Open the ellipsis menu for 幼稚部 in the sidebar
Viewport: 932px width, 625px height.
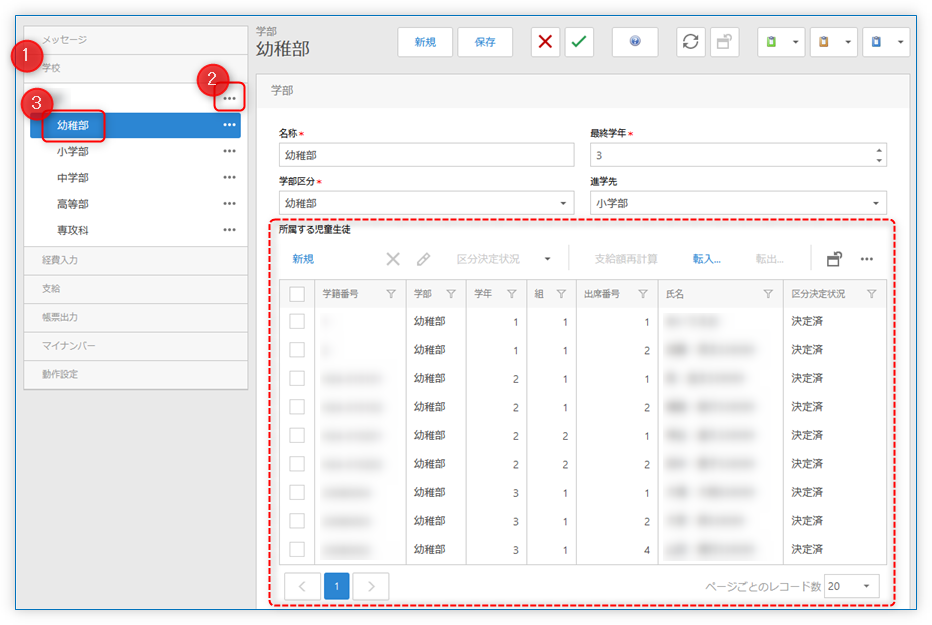point(229,125)
